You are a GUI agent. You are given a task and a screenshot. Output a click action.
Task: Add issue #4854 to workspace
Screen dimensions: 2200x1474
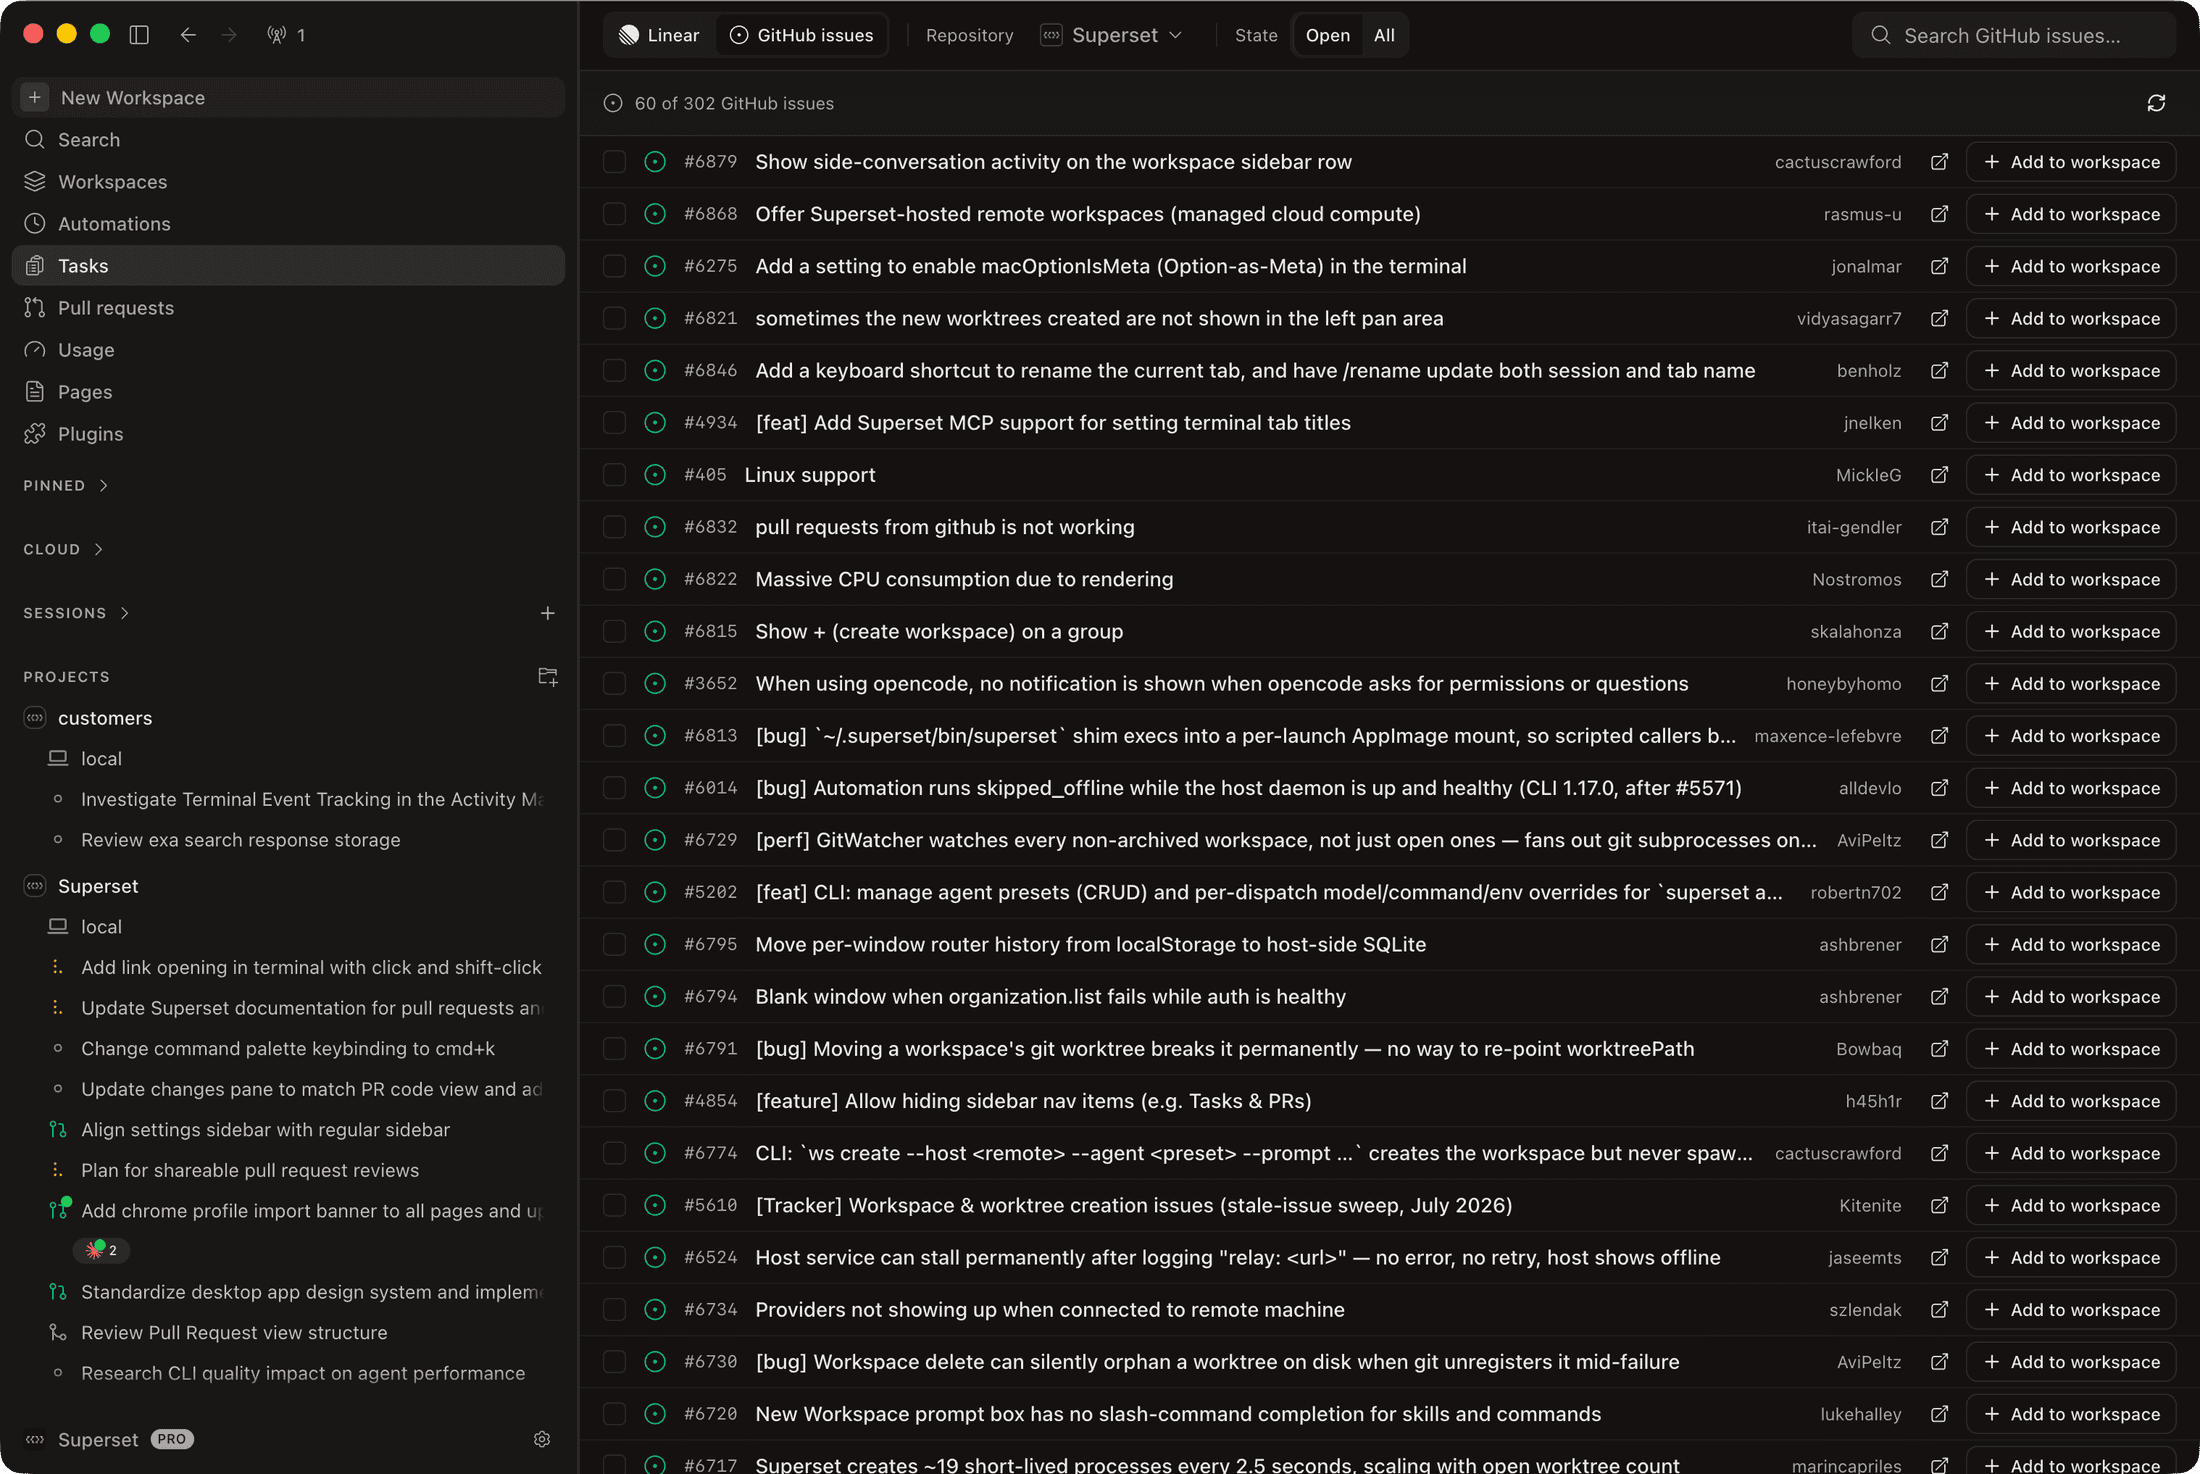pyautogui.click(x=2071, y=1101)
